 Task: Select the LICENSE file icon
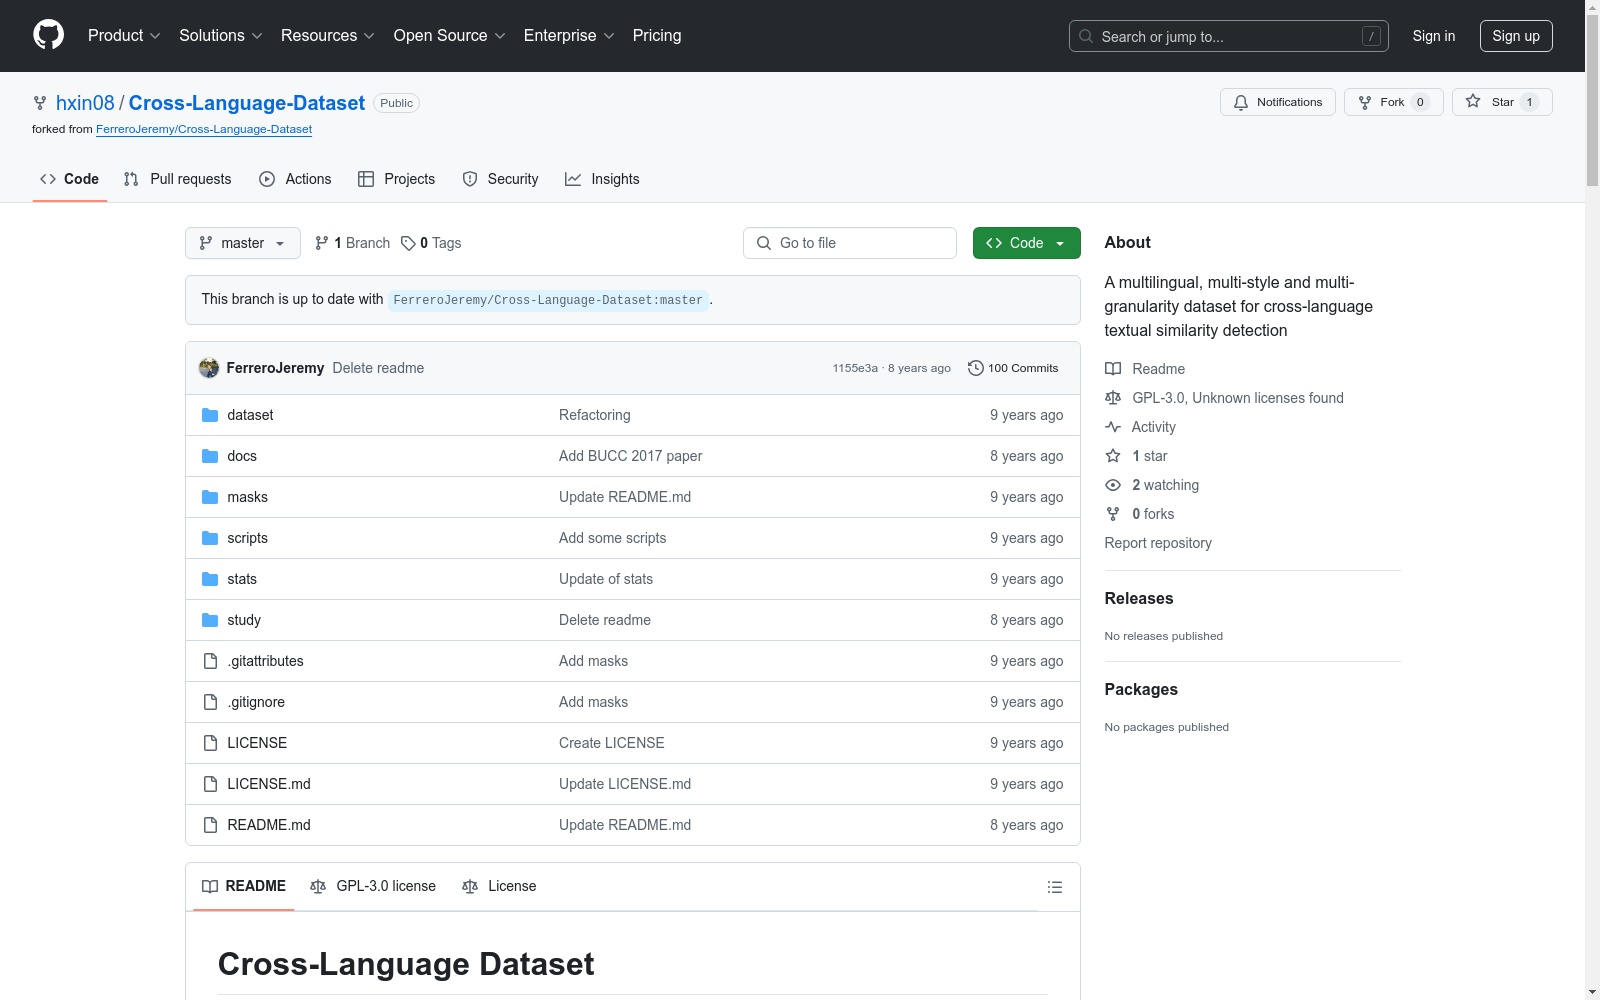[210, 743]
